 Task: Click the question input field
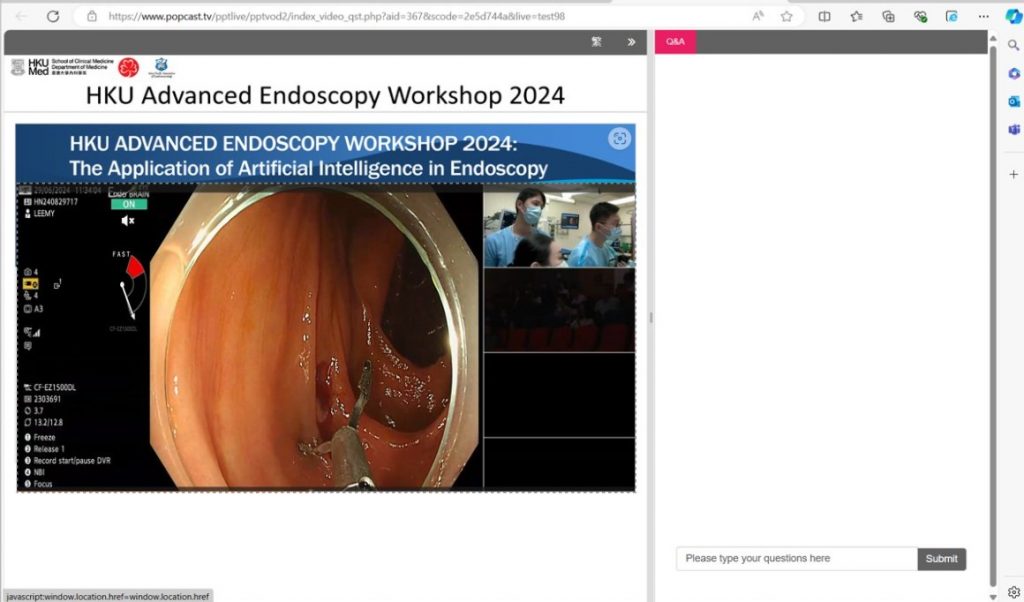pos(797,558)
